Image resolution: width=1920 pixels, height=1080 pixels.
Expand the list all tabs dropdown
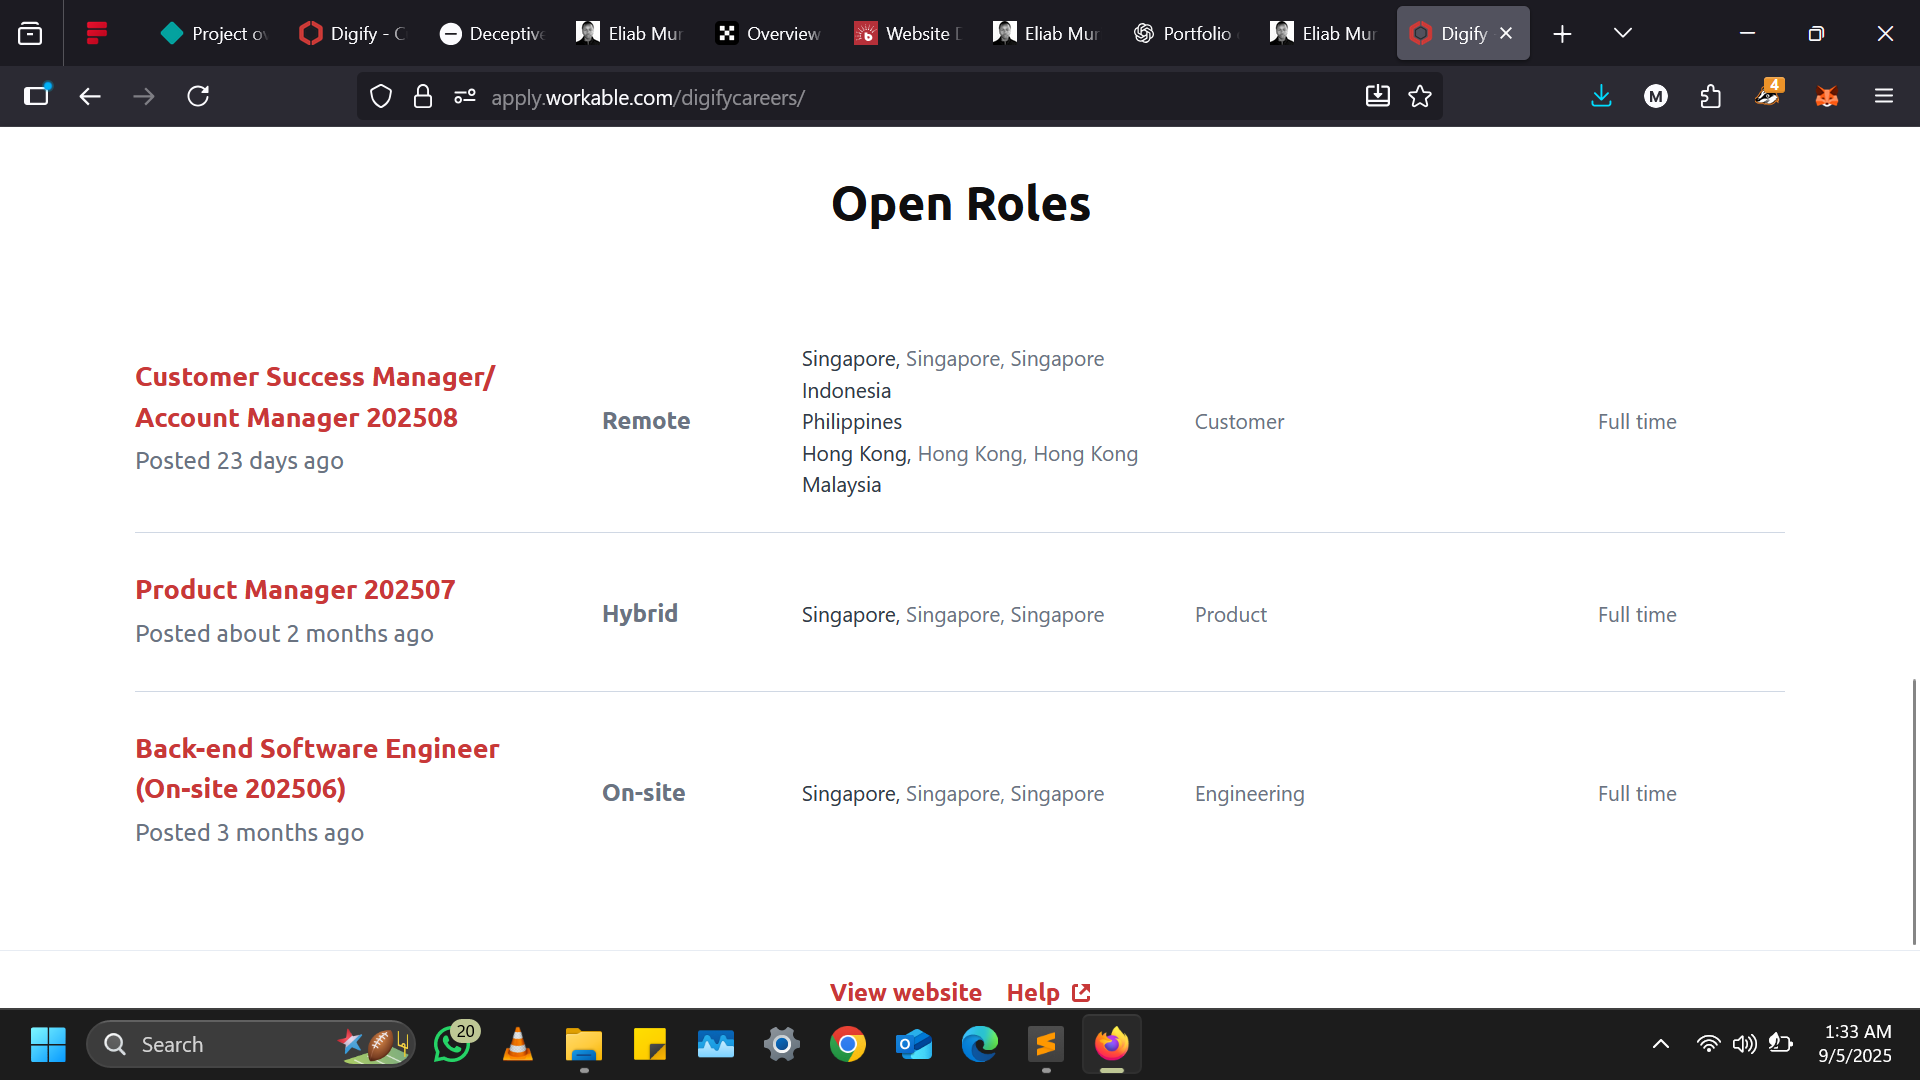(1623, 33)
